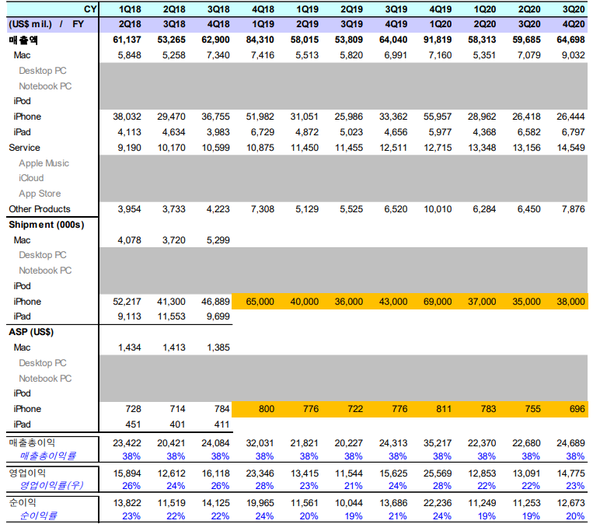Click the Service row label

pyautogui.click(x=25, y=147)
